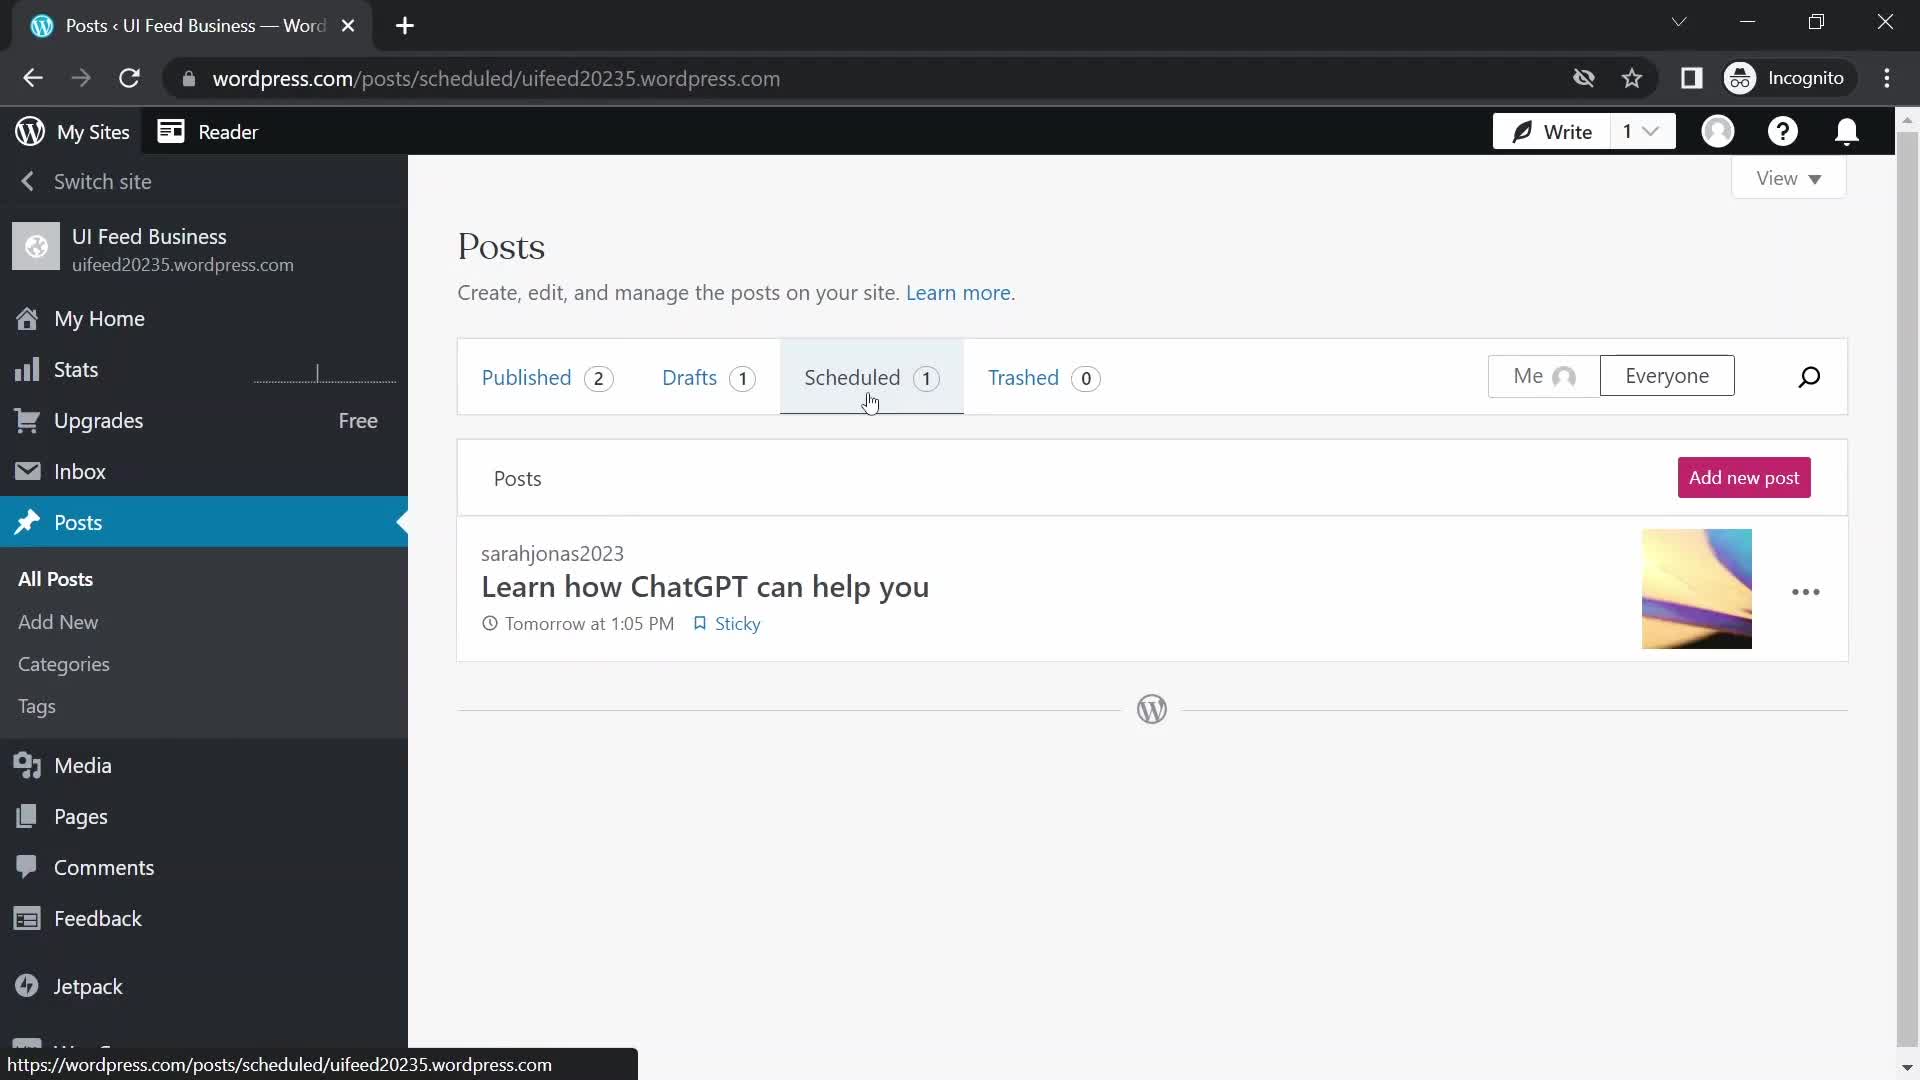
Task: Switch to Everyone posts filter
Action: click(1667, 376)
